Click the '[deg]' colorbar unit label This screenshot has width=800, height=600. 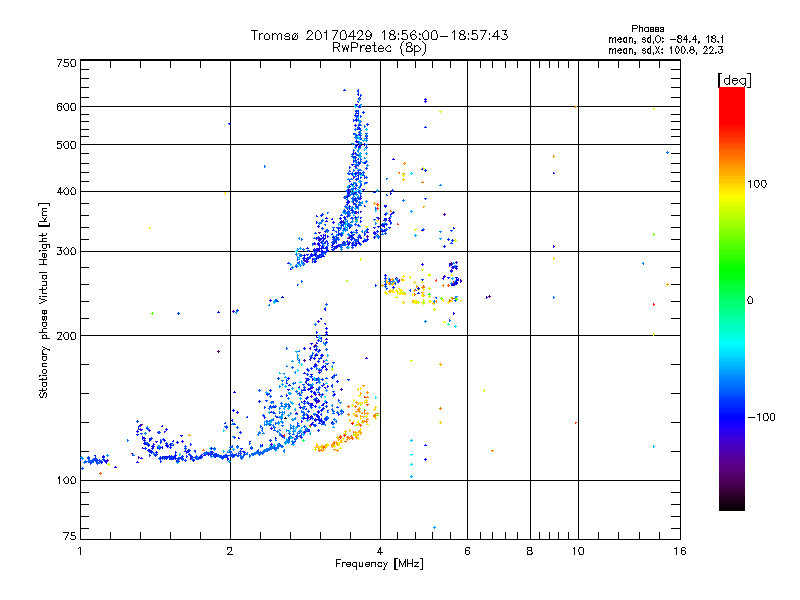[x=734, y=80]
